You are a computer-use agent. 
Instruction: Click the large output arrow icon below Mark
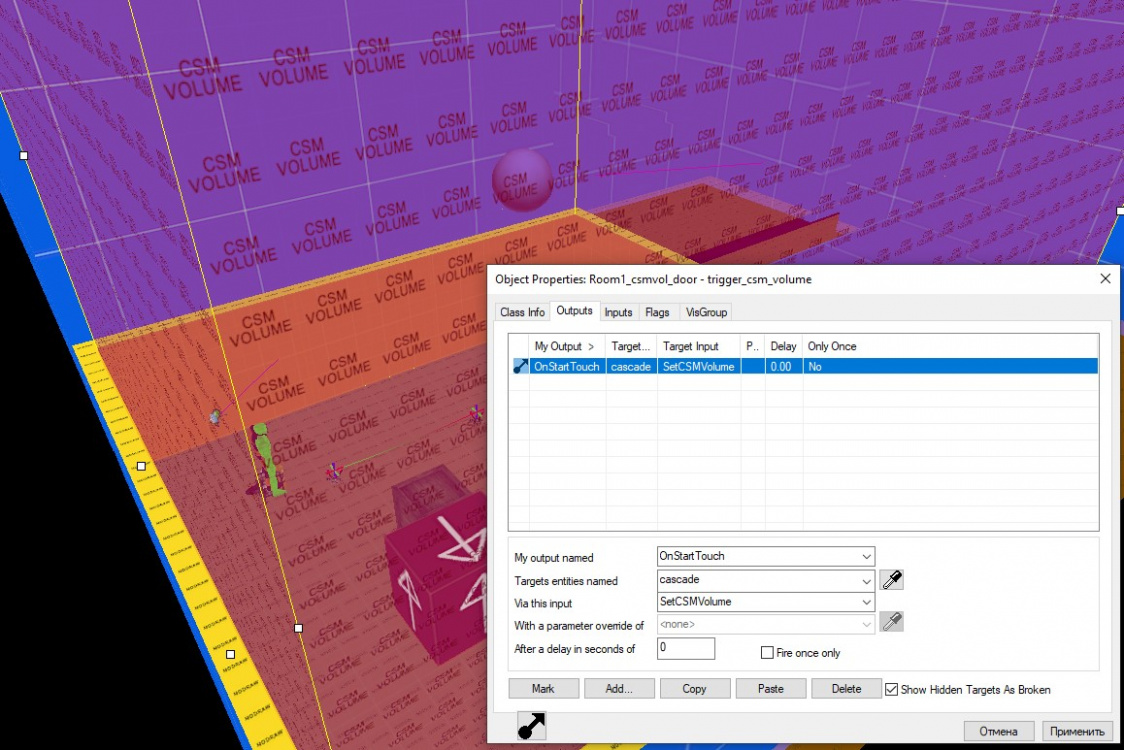point(531,726)
